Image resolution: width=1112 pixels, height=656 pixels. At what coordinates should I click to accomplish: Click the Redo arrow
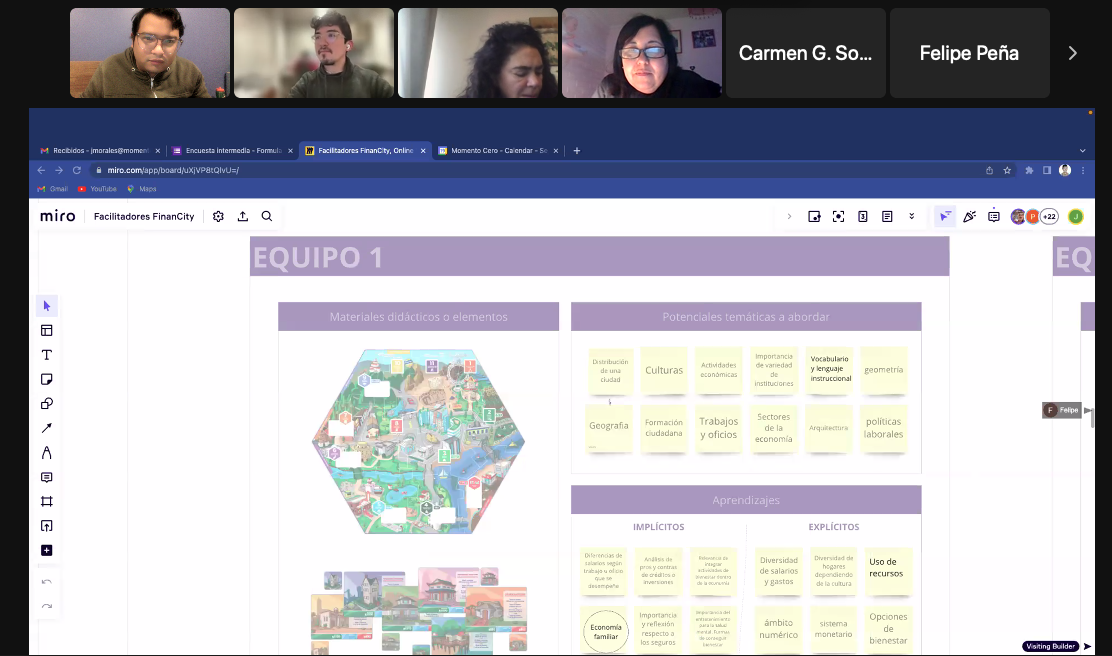47,606
